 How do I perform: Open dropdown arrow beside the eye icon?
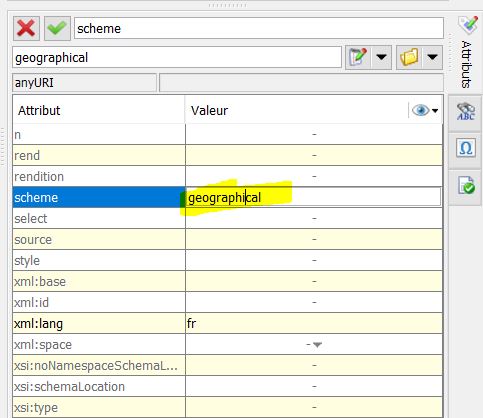tap(435, 111)
